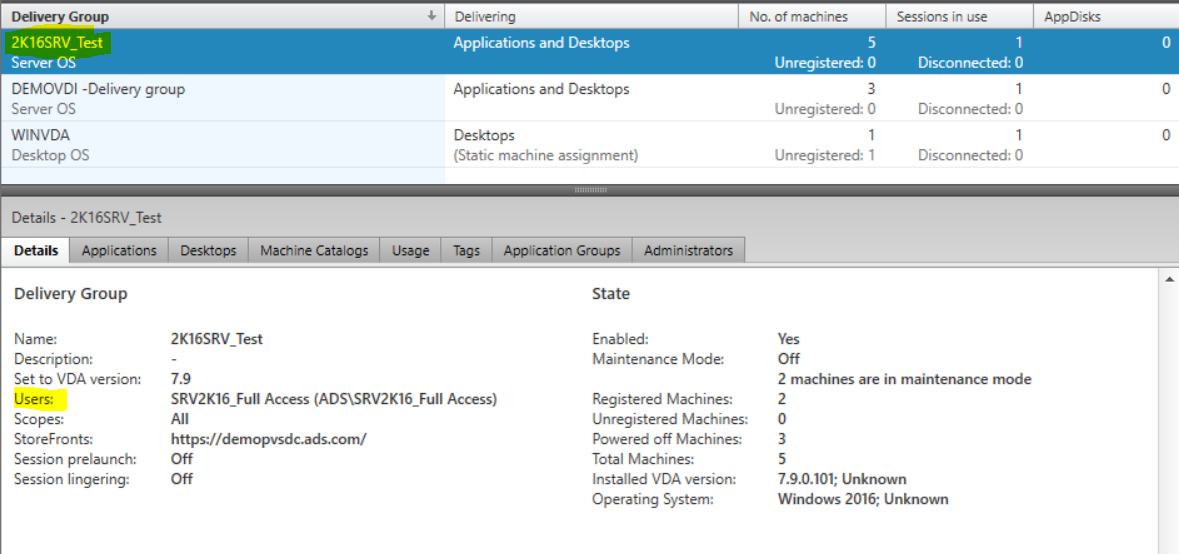Viewport: 1179px width, 554px height.
Task: Click the 'Maintenance Mode:' label
Action: (x=658, y=359)
